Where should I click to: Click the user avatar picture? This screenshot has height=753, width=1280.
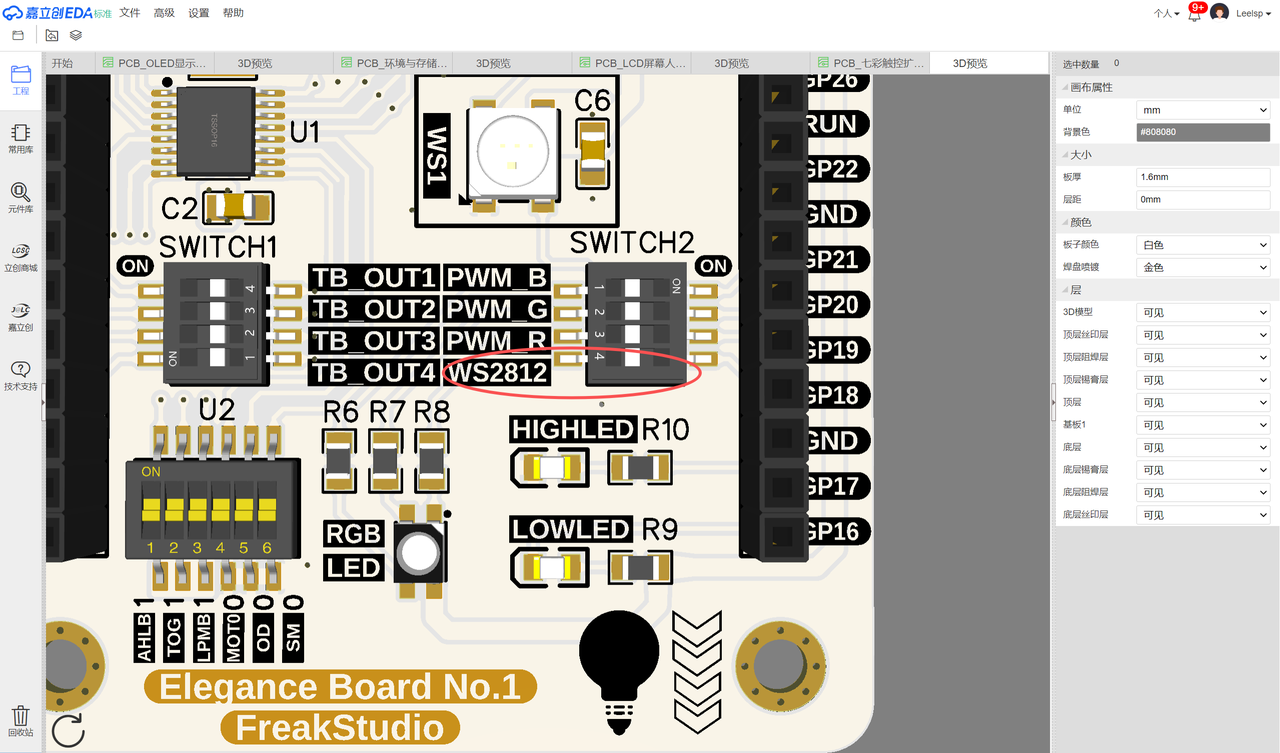(1219, 13)
